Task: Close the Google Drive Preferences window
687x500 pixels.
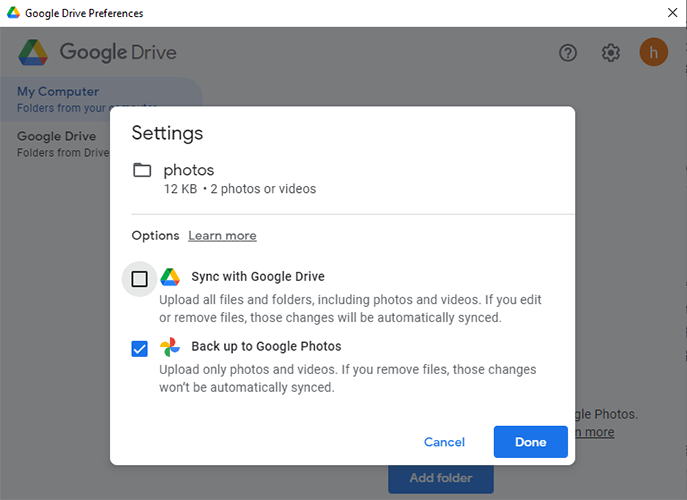Action: [x=673, y=13]
